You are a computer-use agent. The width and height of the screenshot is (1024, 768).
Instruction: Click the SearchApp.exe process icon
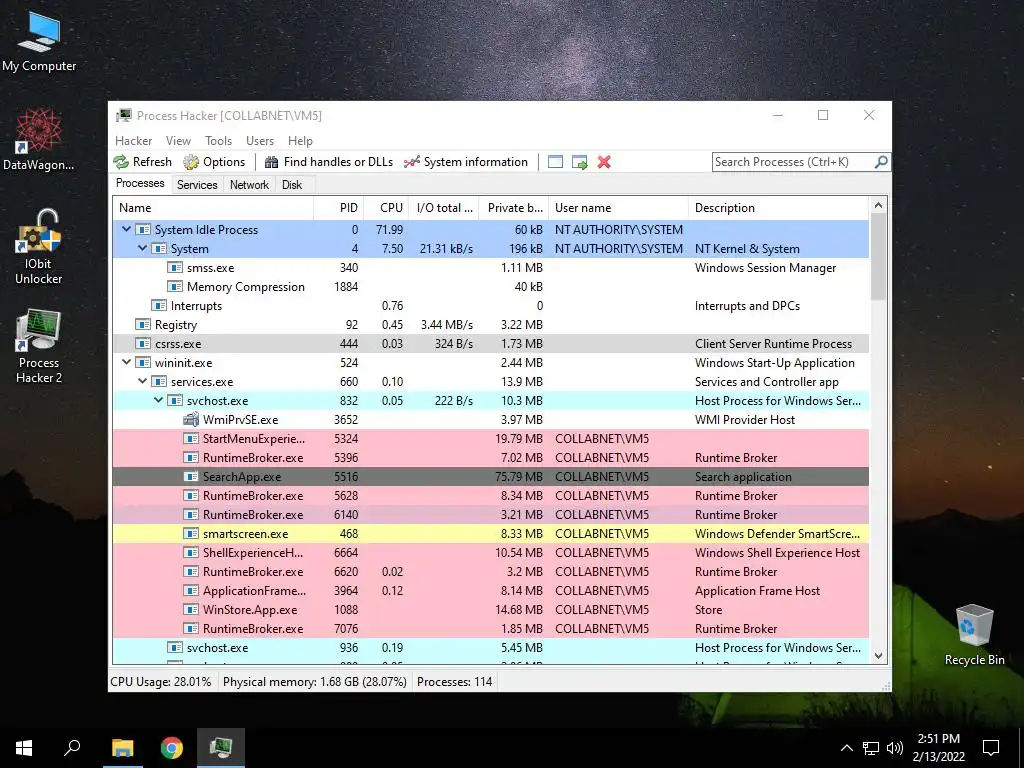coord(191,477)
